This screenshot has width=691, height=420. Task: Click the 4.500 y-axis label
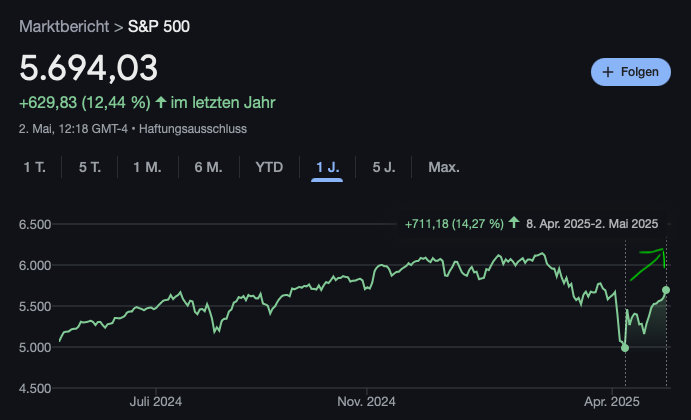click(x=35, y=388)
